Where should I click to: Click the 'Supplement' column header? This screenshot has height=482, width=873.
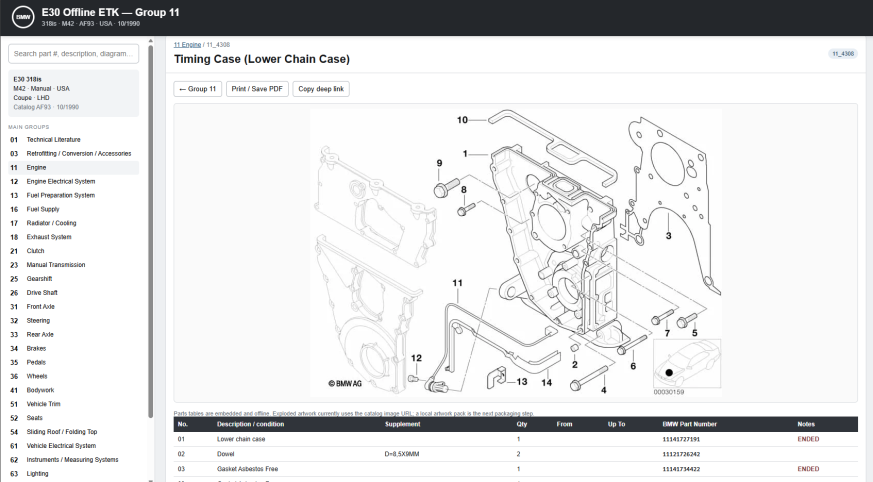coord(403,424)
